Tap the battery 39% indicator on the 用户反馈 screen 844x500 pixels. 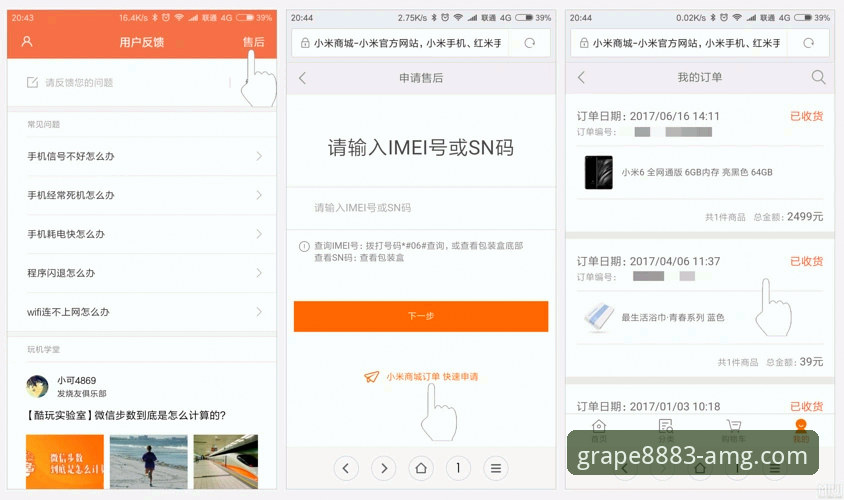pyautogui.click(x=254, y=17)
